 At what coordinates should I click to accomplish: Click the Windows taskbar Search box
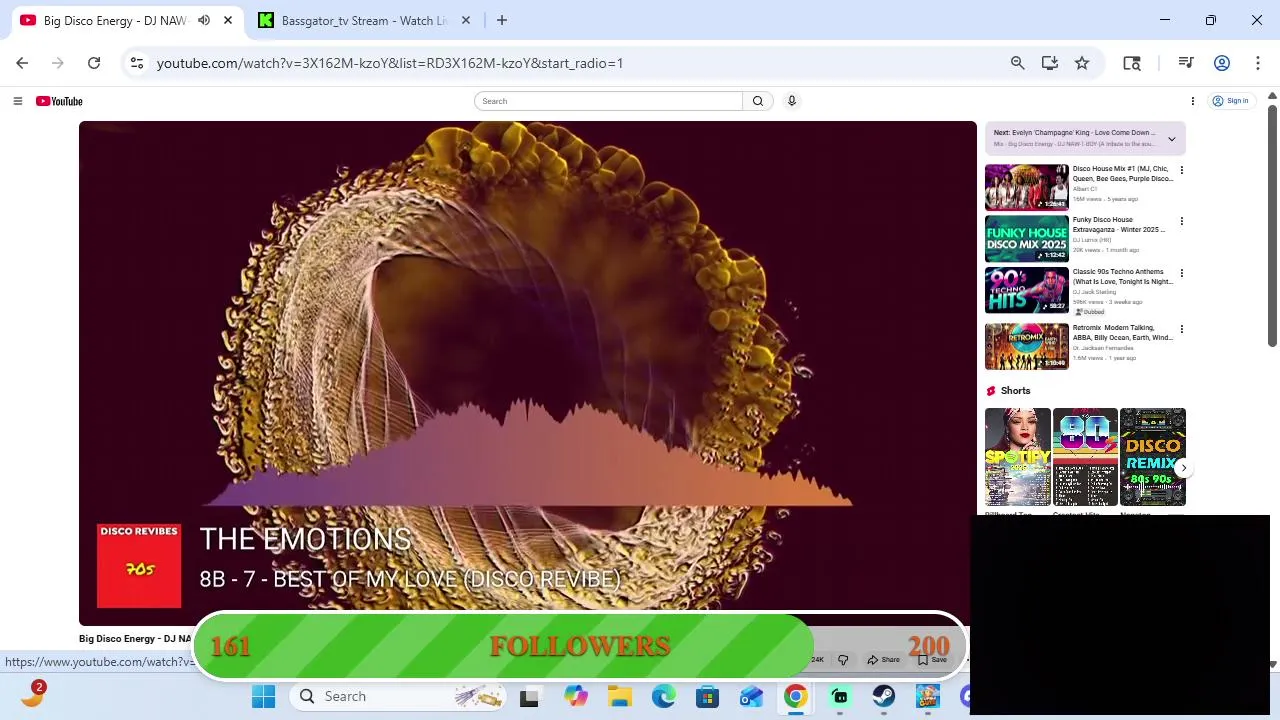[x=397, y=697]
